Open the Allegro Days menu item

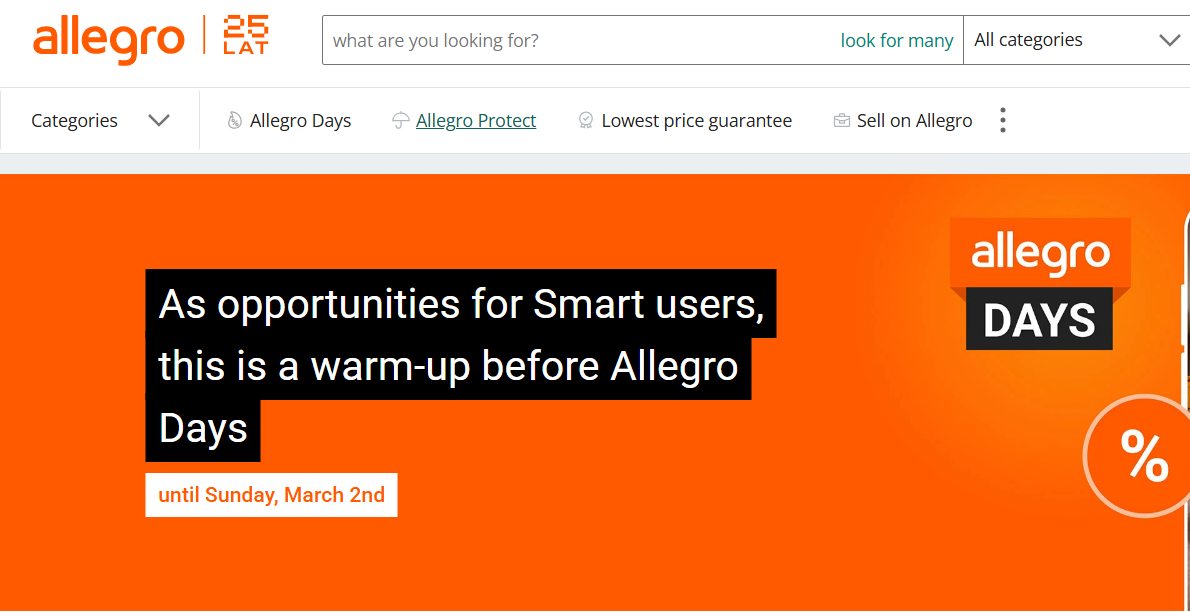coord(300,121)
